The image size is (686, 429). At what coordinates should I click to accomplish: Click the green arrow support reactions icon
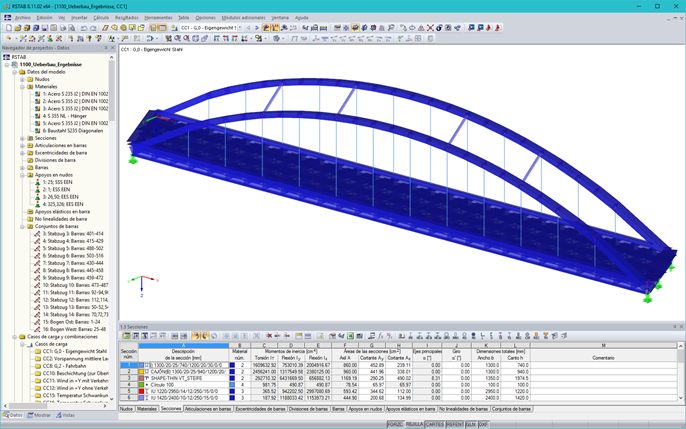point(400,38)
